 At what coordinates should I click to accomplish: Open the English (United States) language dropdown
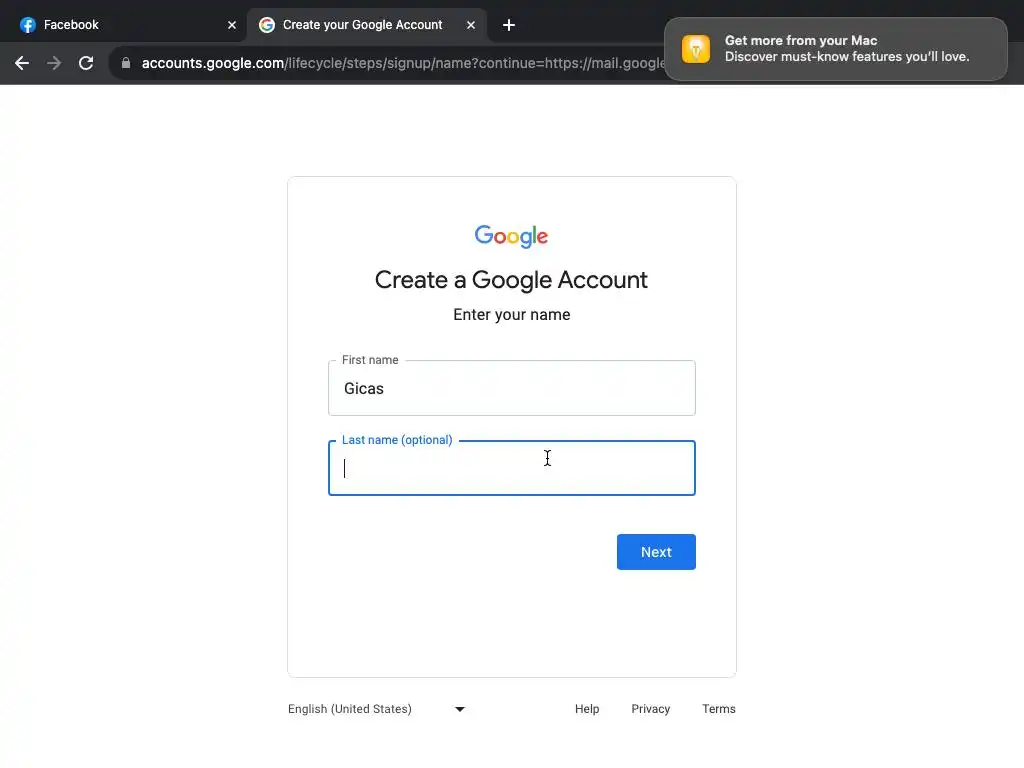pyautogui.click(x=377, y=709)
